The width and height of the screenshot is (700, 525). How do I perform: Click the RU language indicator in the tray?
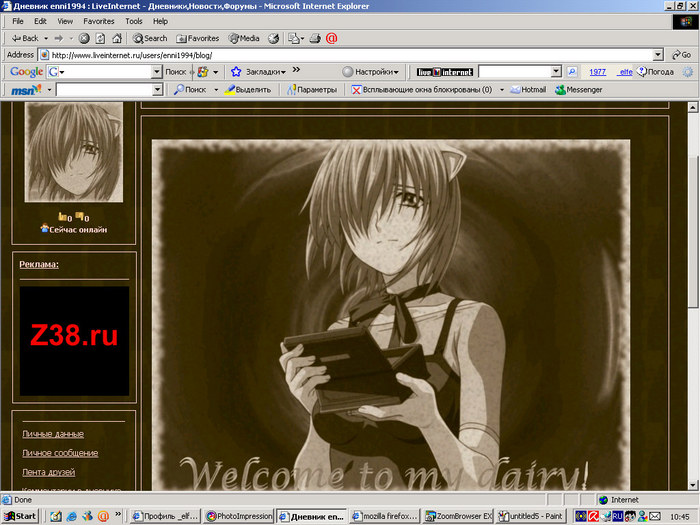[617, 517]
